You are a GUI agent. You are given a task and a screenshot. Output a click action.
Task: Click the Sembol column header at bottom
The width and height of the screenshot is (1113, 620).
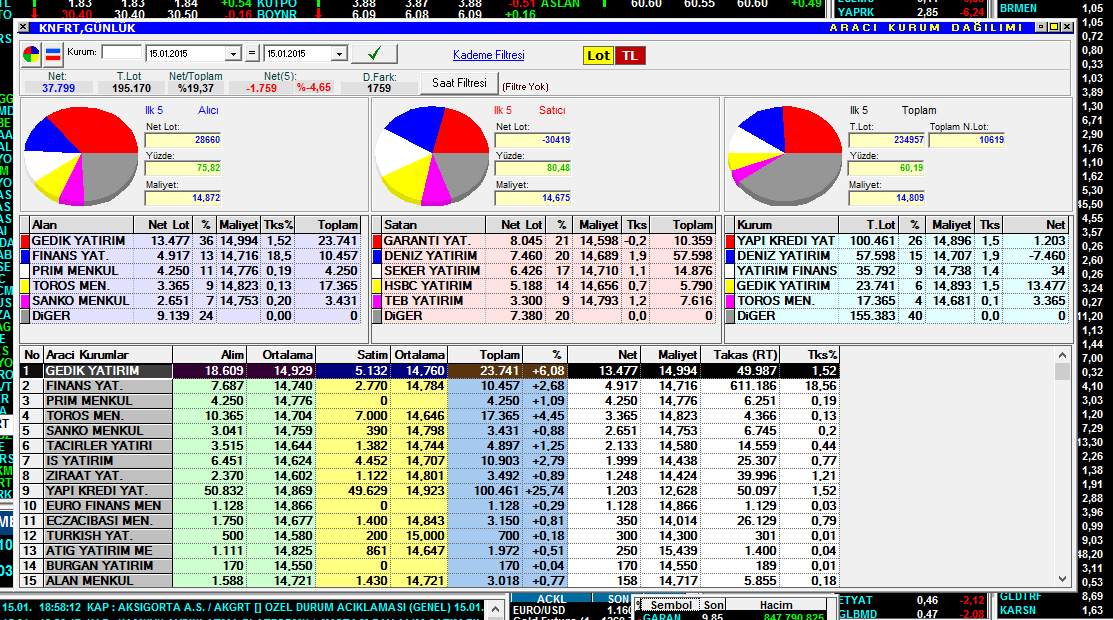[x=670, y=605]
